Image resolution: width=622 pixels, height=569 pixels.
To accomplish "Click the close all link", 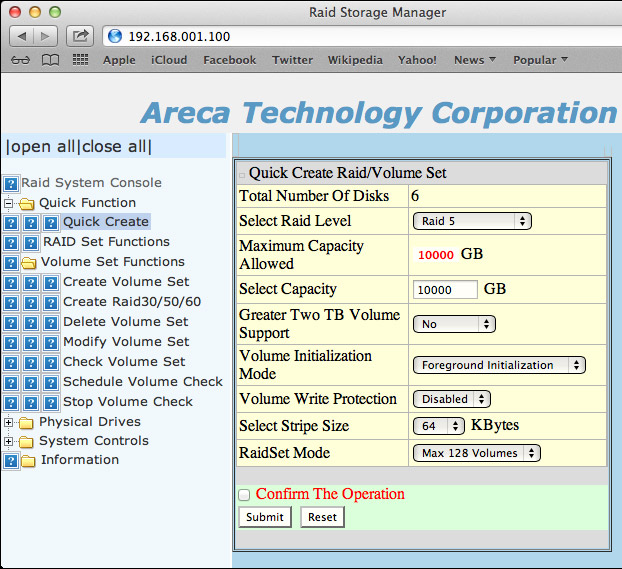I will [115, 147].
